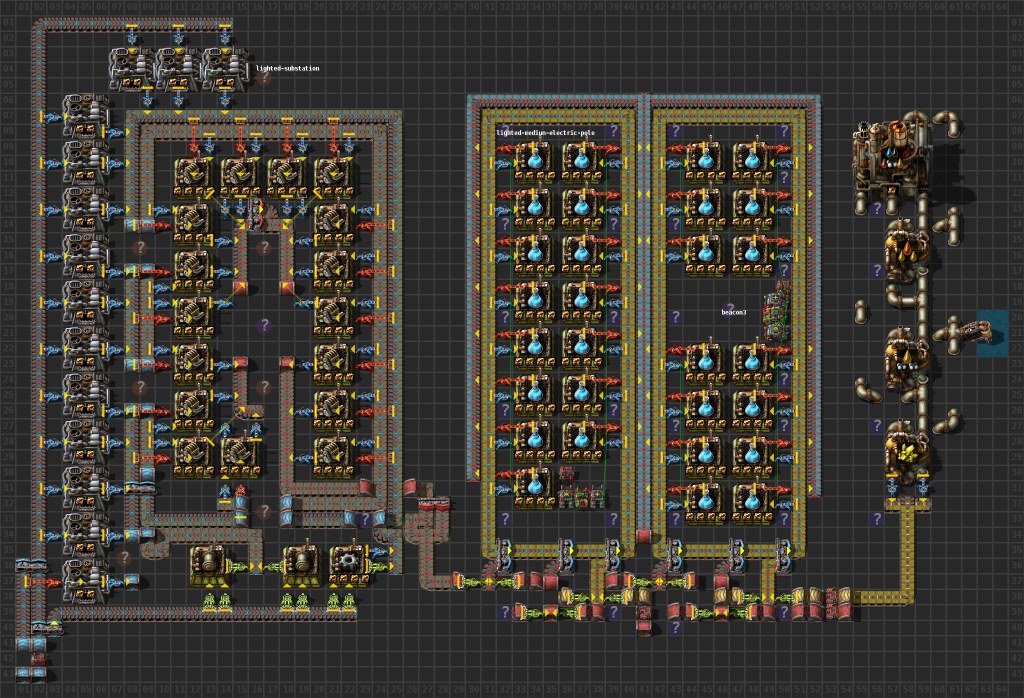Select middle of three assemblers at top
Viewport: 1024px width, 698px height.
pos(178,68)
